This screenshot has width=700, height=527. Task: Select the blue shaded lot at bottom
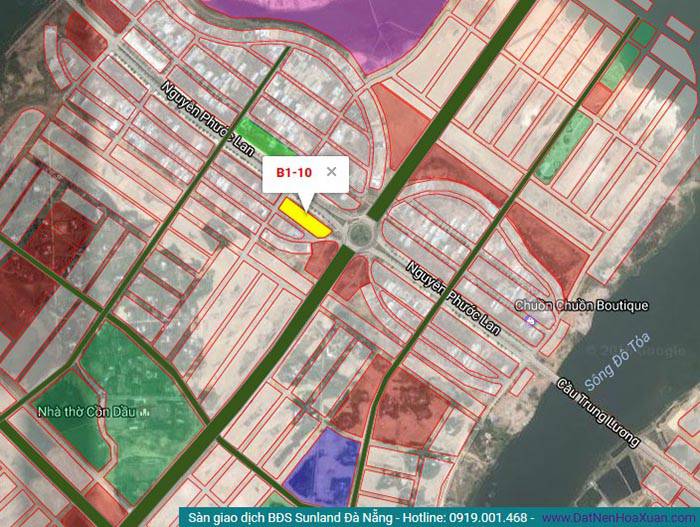(322, 465)
